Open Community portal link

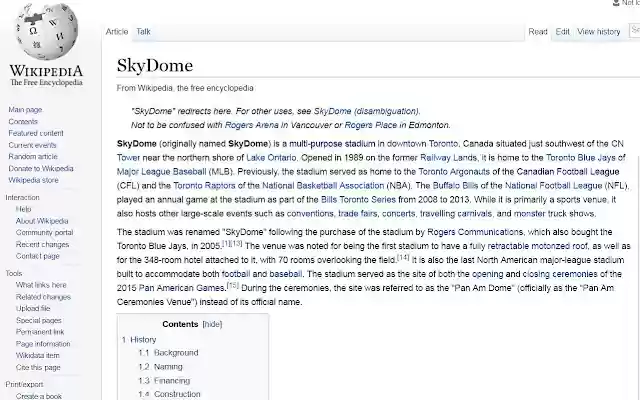44,232
